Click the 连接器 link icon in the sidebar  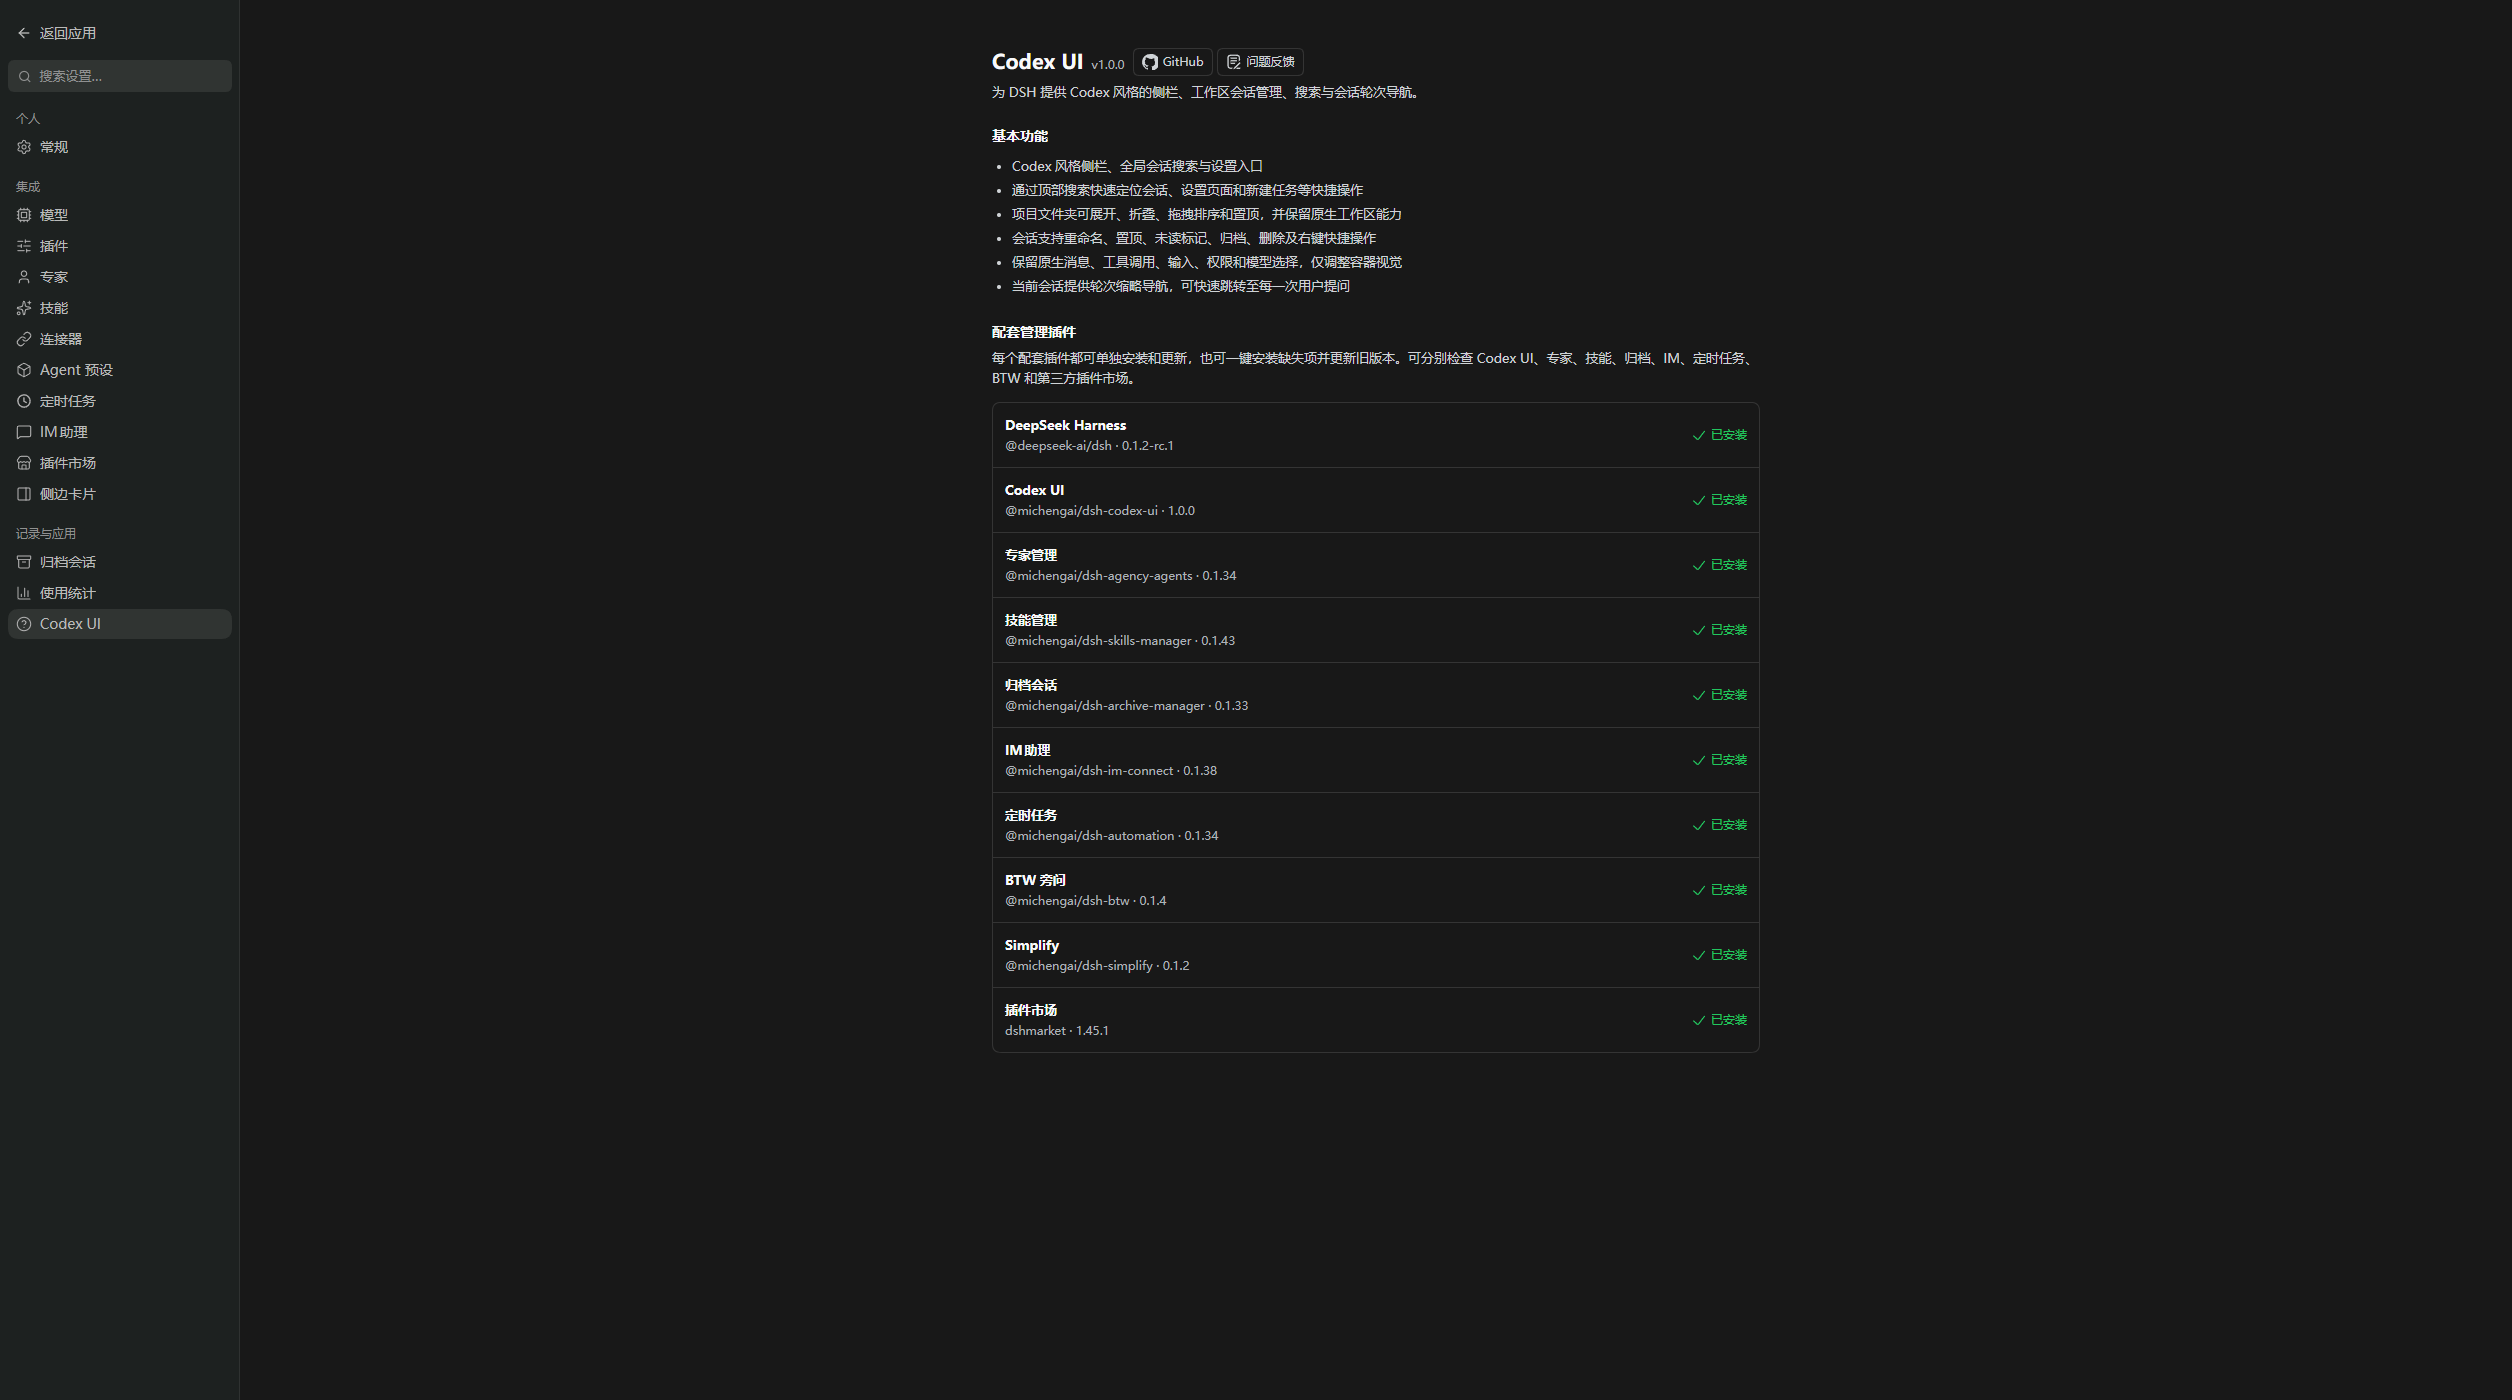click(x=24, y=339)
